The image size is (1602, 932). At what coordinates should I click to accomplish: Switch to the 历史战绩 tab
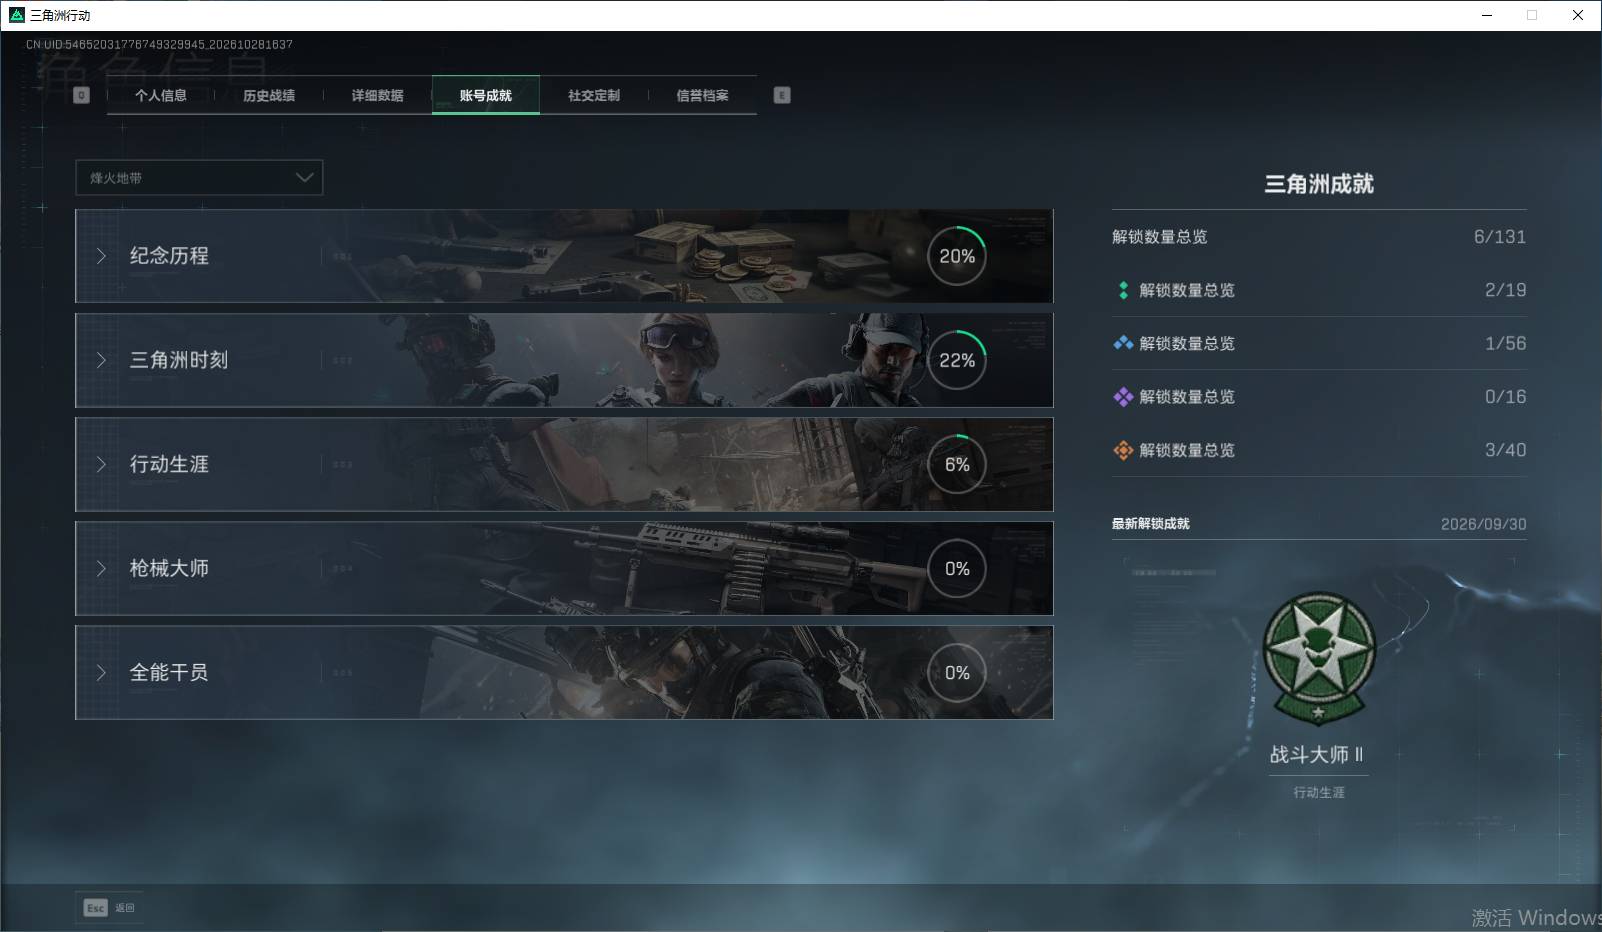(269, 95)
